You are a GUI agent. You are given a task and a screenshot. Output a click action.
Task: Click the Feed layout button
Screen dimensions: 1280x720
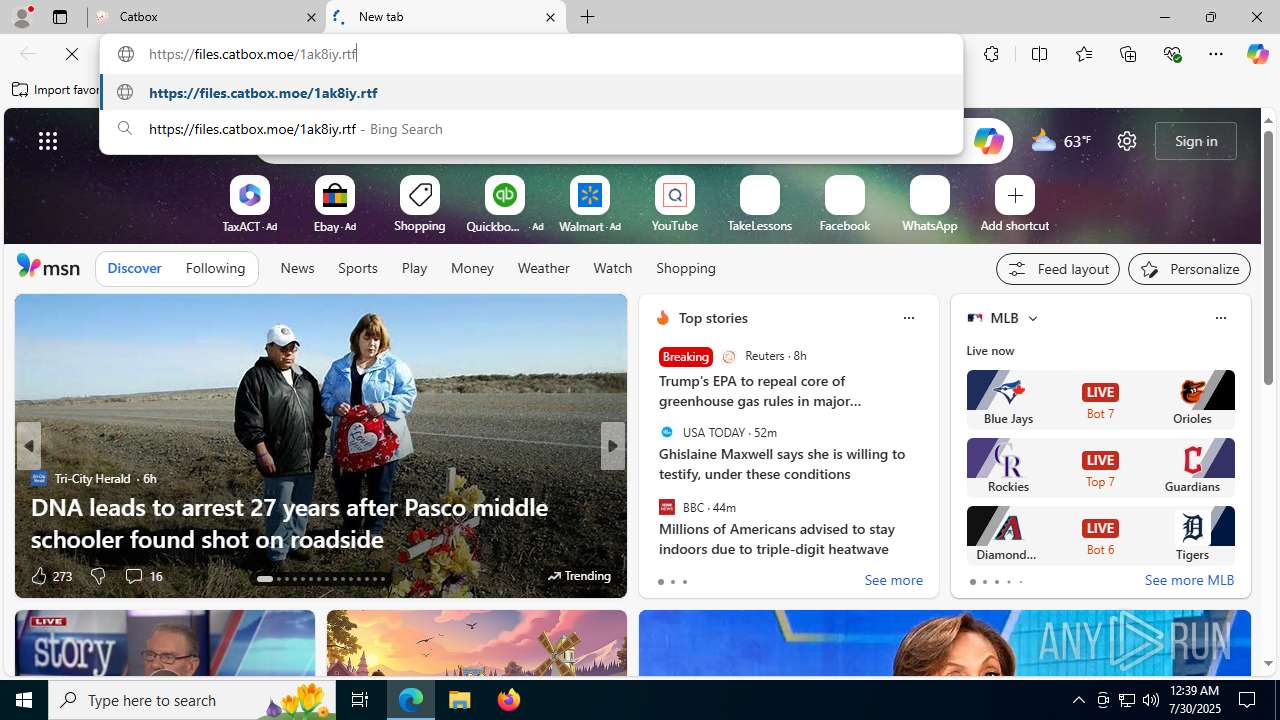point(1057,269)
